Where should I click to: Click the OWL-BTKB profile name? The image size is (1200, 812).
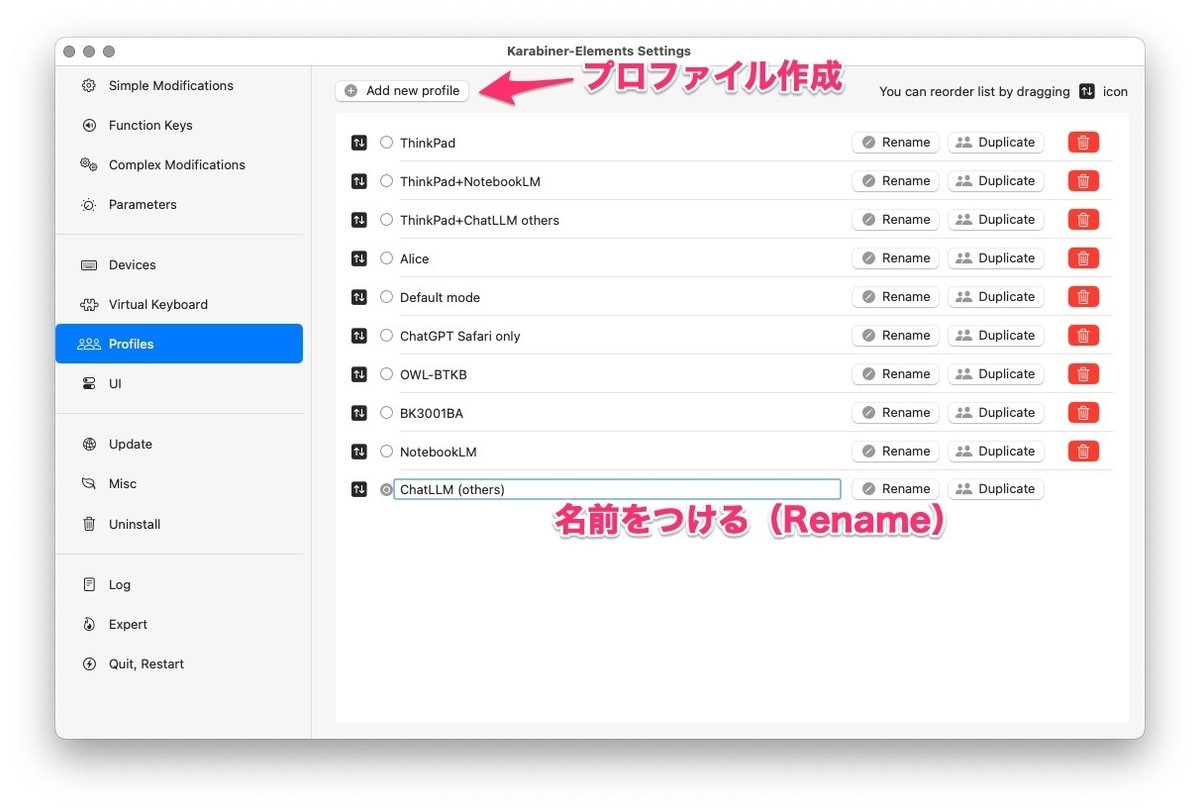433,375
